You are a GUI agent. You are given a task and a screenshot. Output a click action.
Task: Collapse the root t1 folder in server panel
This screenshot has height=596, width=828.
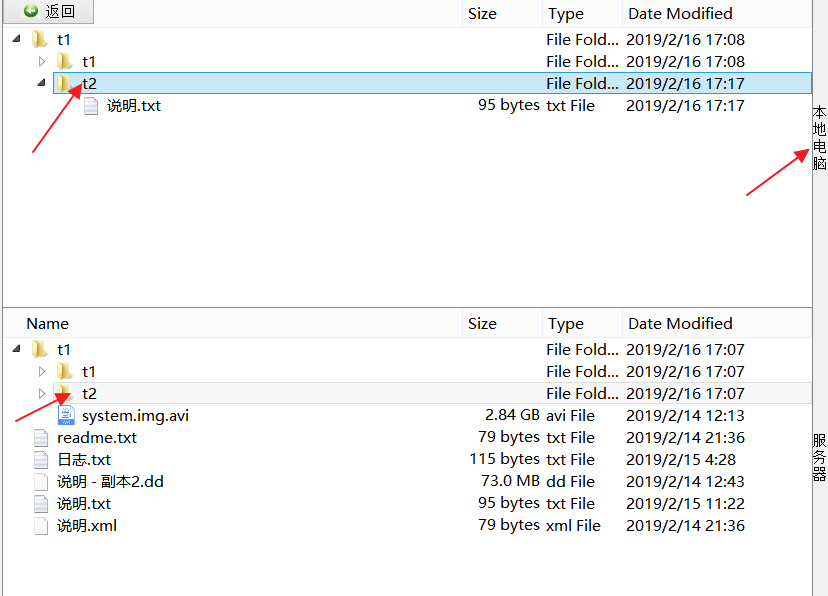[16, 348]
